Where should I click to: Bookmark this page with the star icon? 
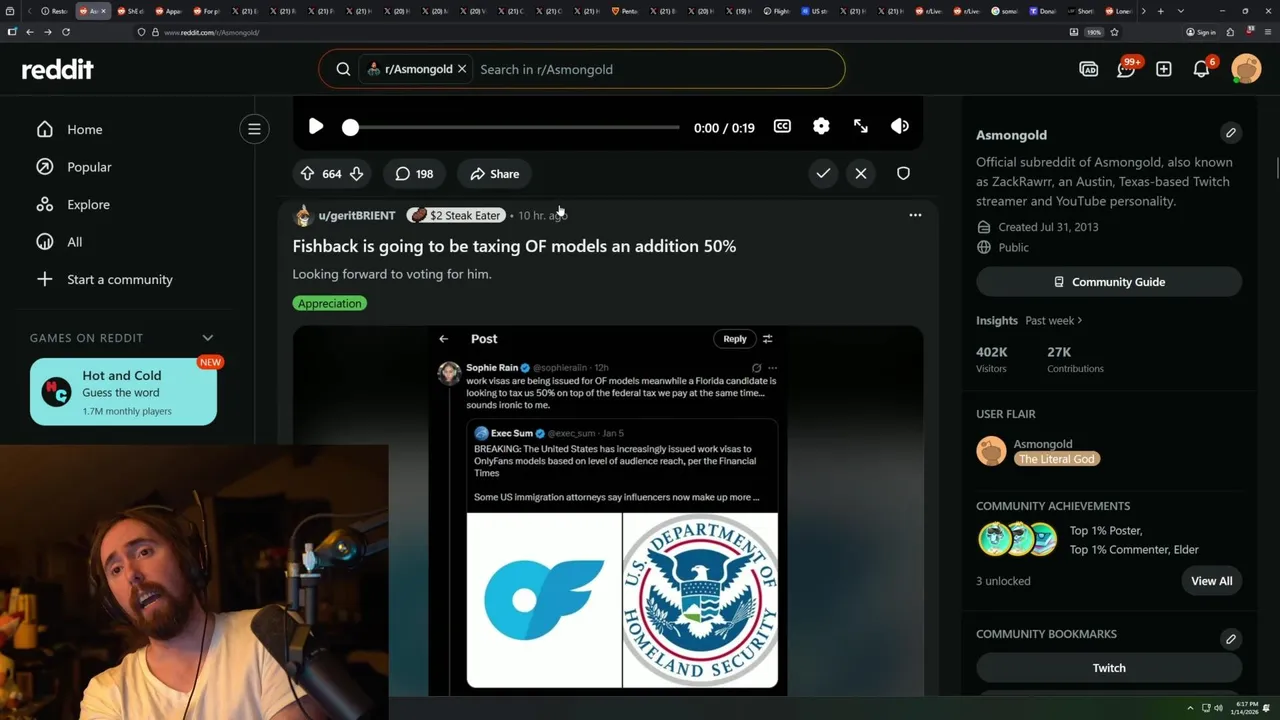click(x=1114, y=32)
